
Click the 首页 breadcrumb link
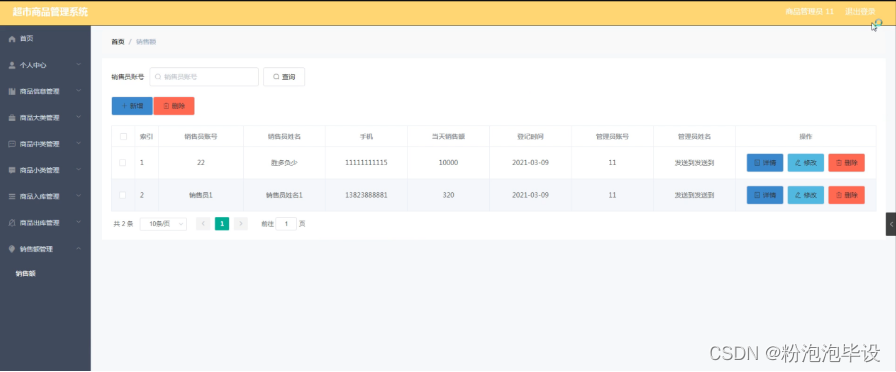(118, 42)
